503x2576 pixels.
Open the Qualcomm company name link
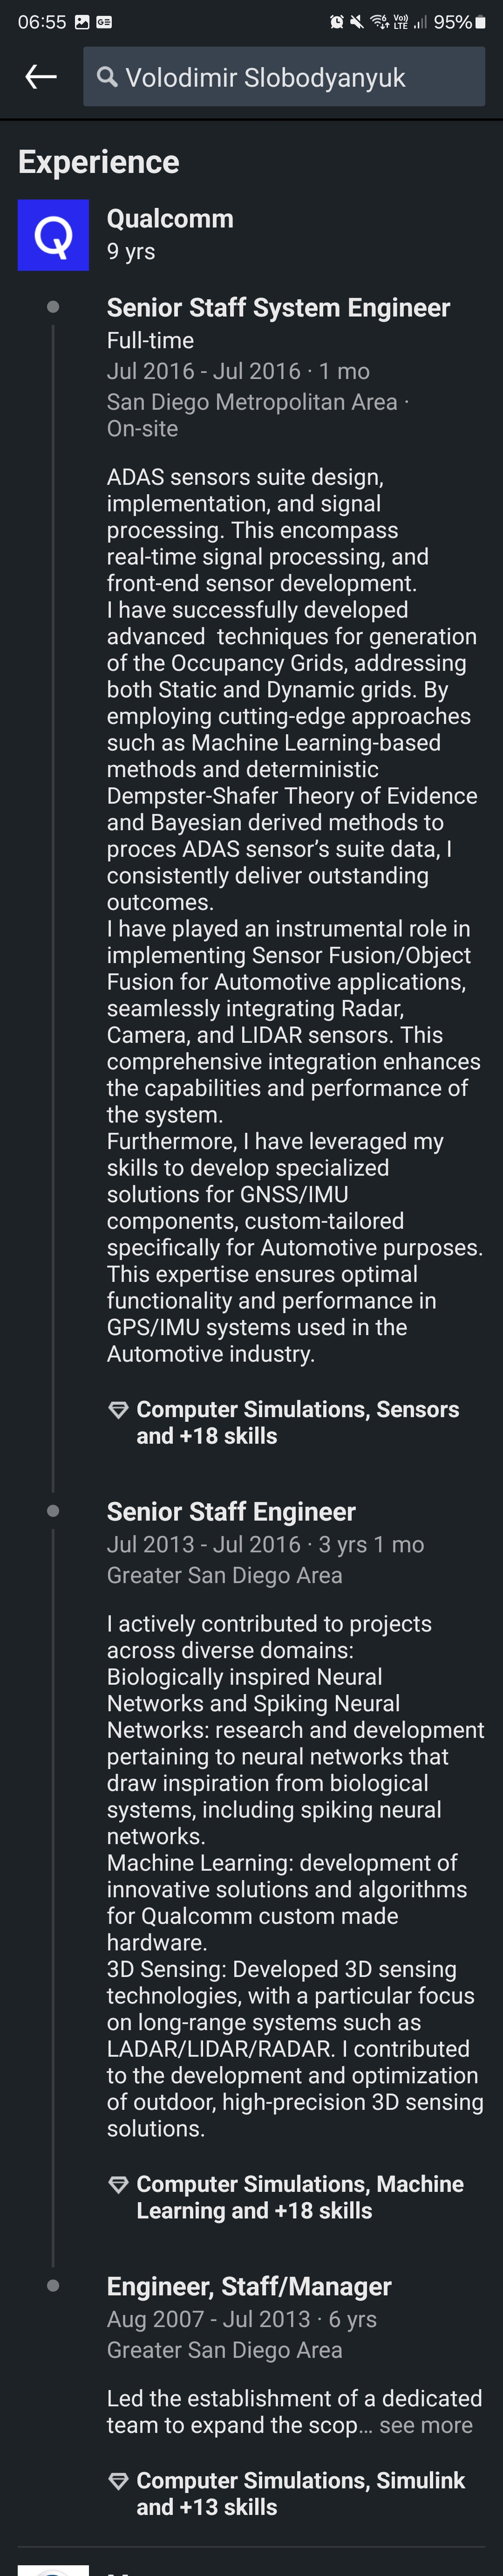click(x=170, y=219)
